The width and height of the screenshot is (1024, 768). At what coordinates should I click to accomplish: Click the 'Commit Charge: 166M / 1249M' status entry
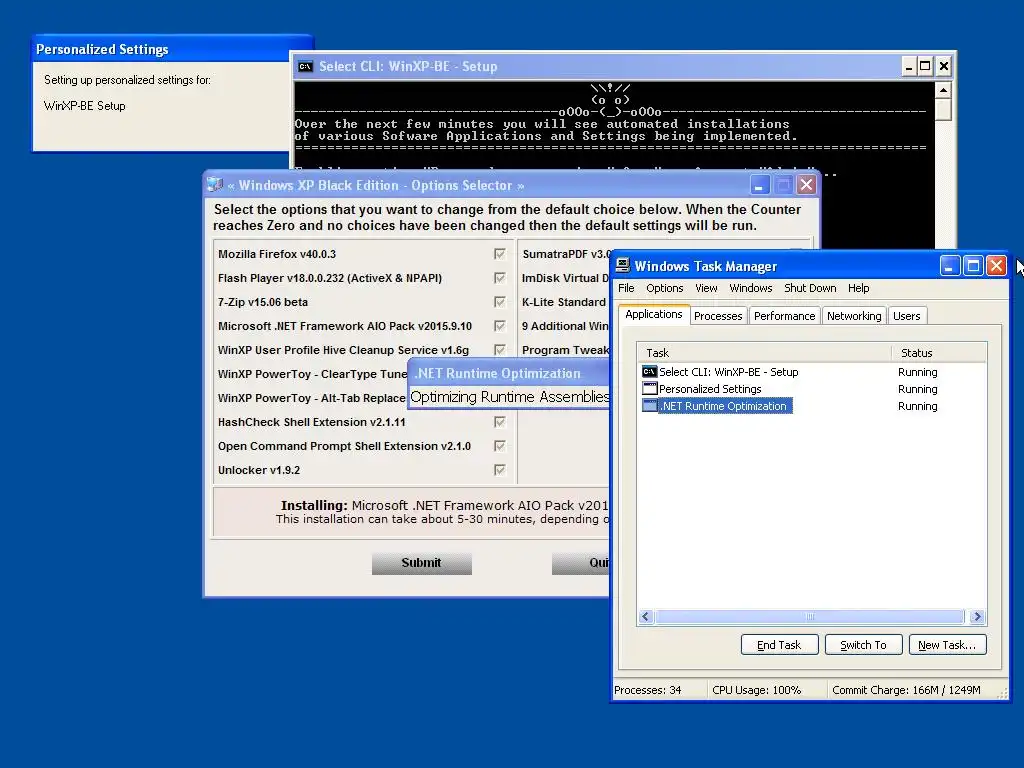coord(906,690)
